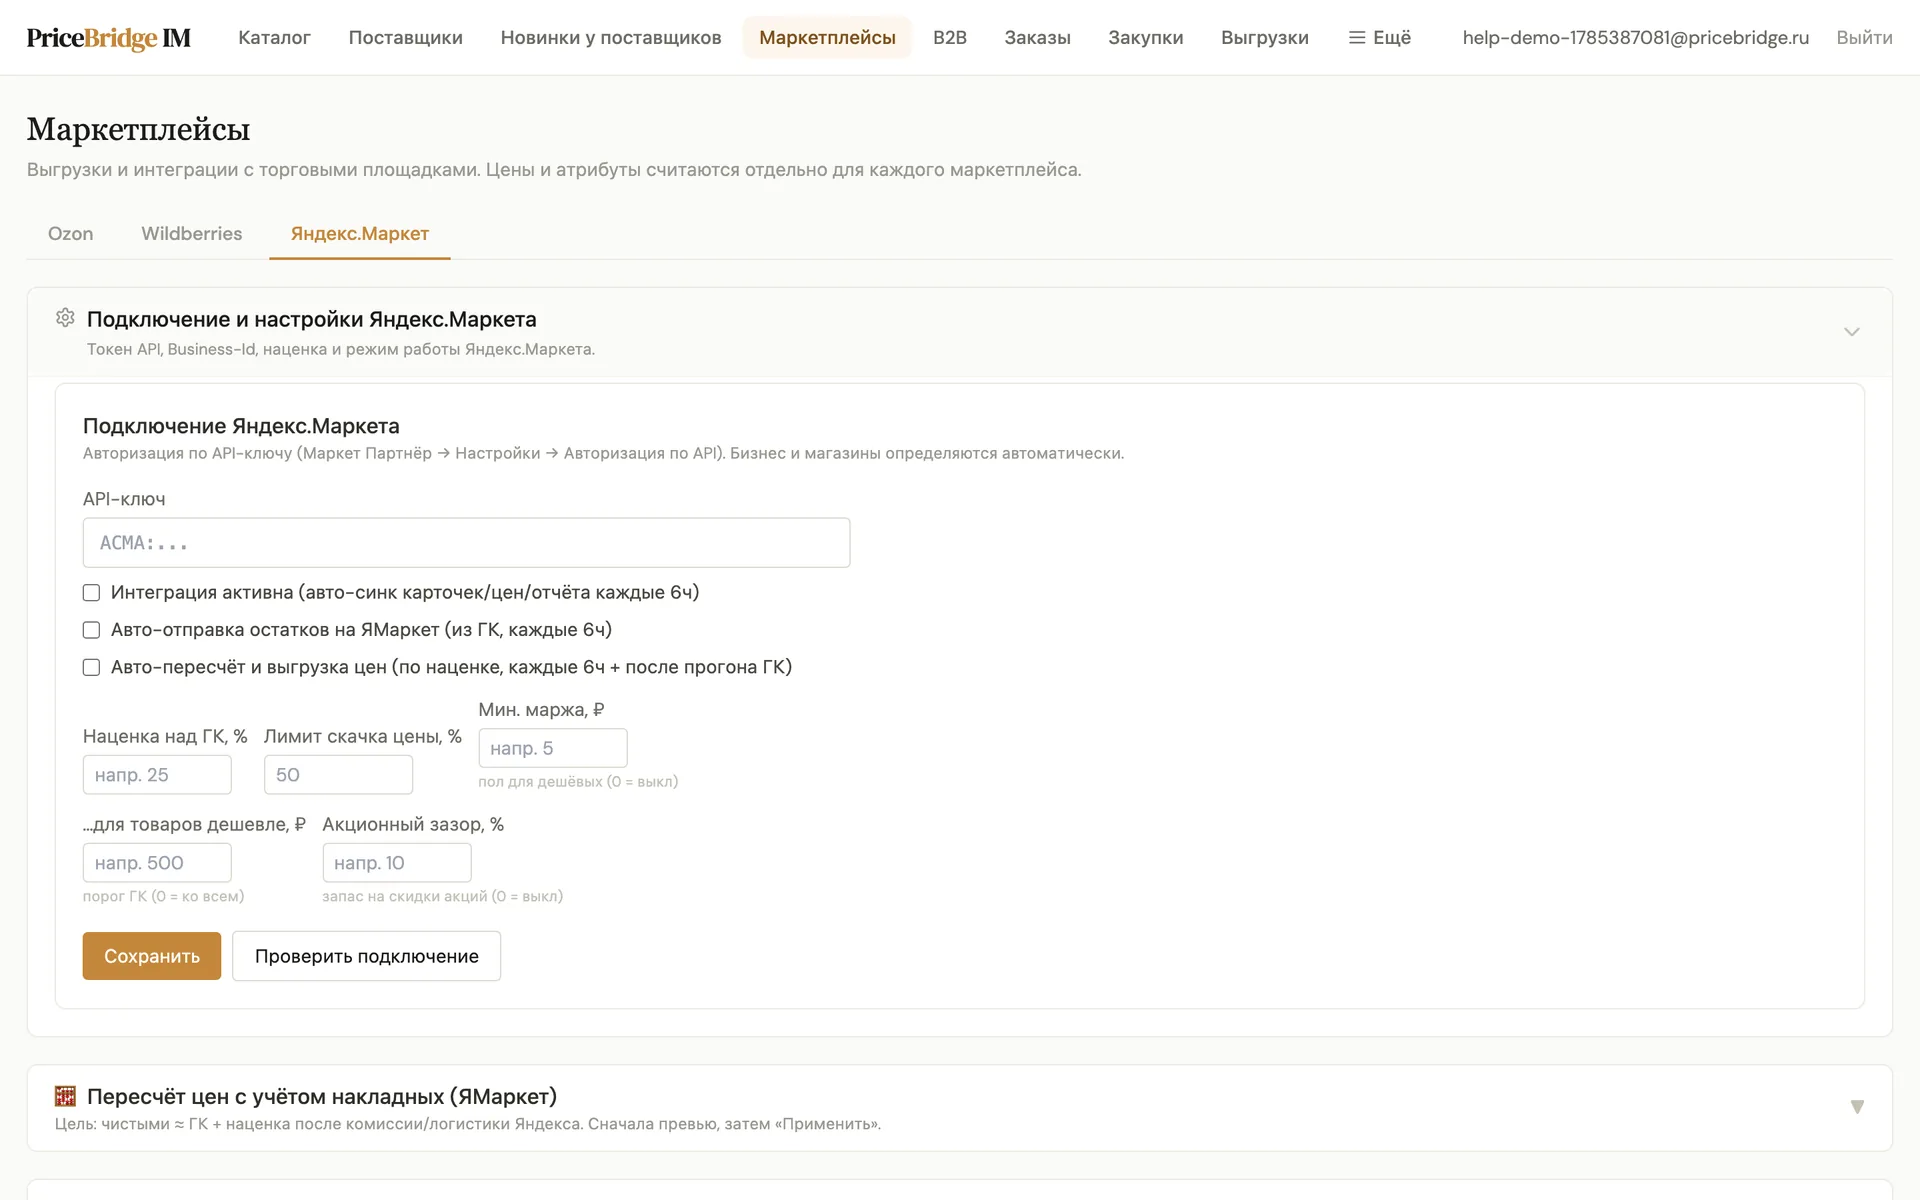Screen dimensions: 1920x1200
Task: Click the heading Подключение и настройки Яндекс.Маркета
Action: [x=312, y=320]
